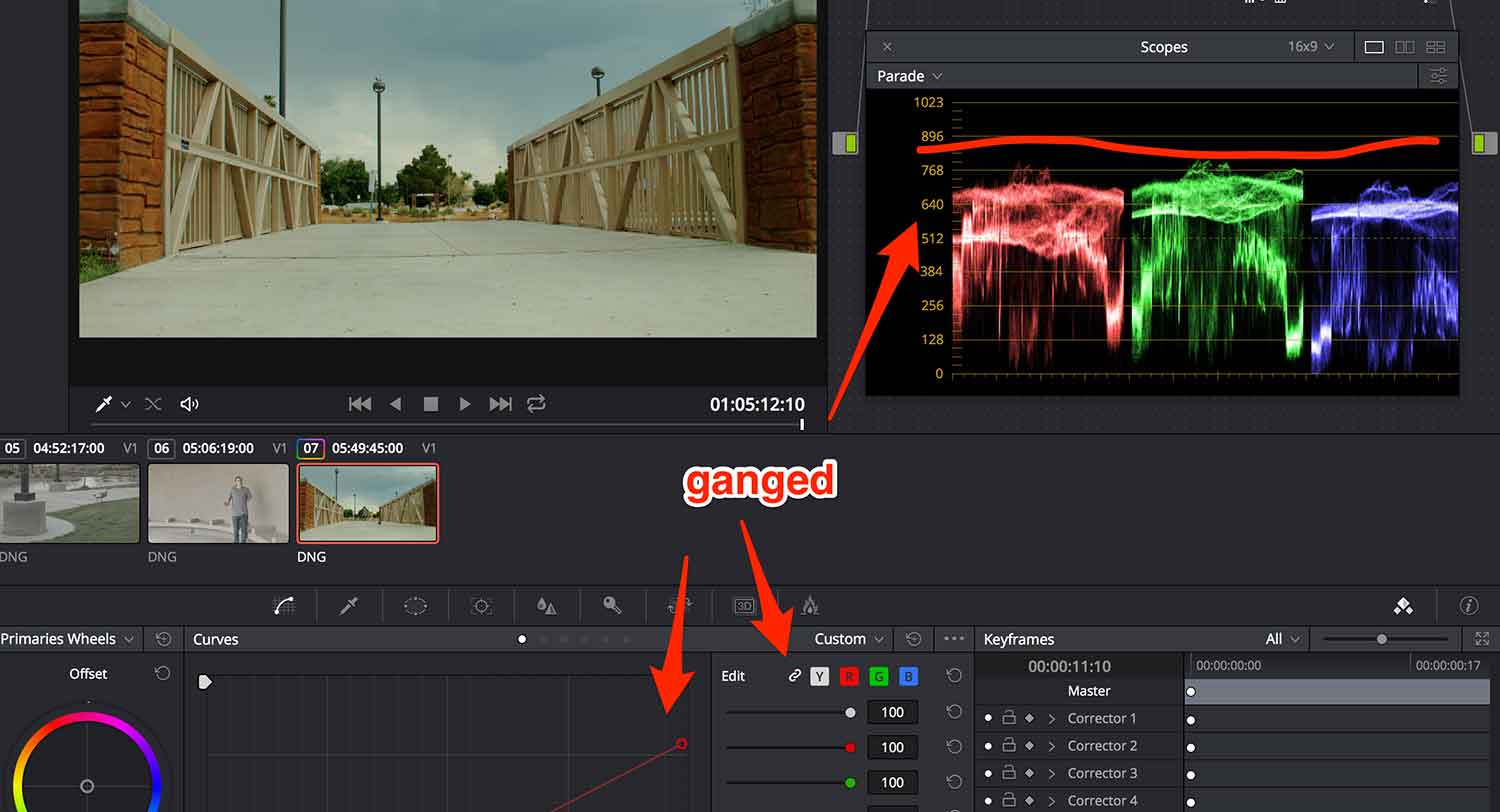Select the viewer color picker eyedropper
1500x812 pixels.
coord(104,404)
